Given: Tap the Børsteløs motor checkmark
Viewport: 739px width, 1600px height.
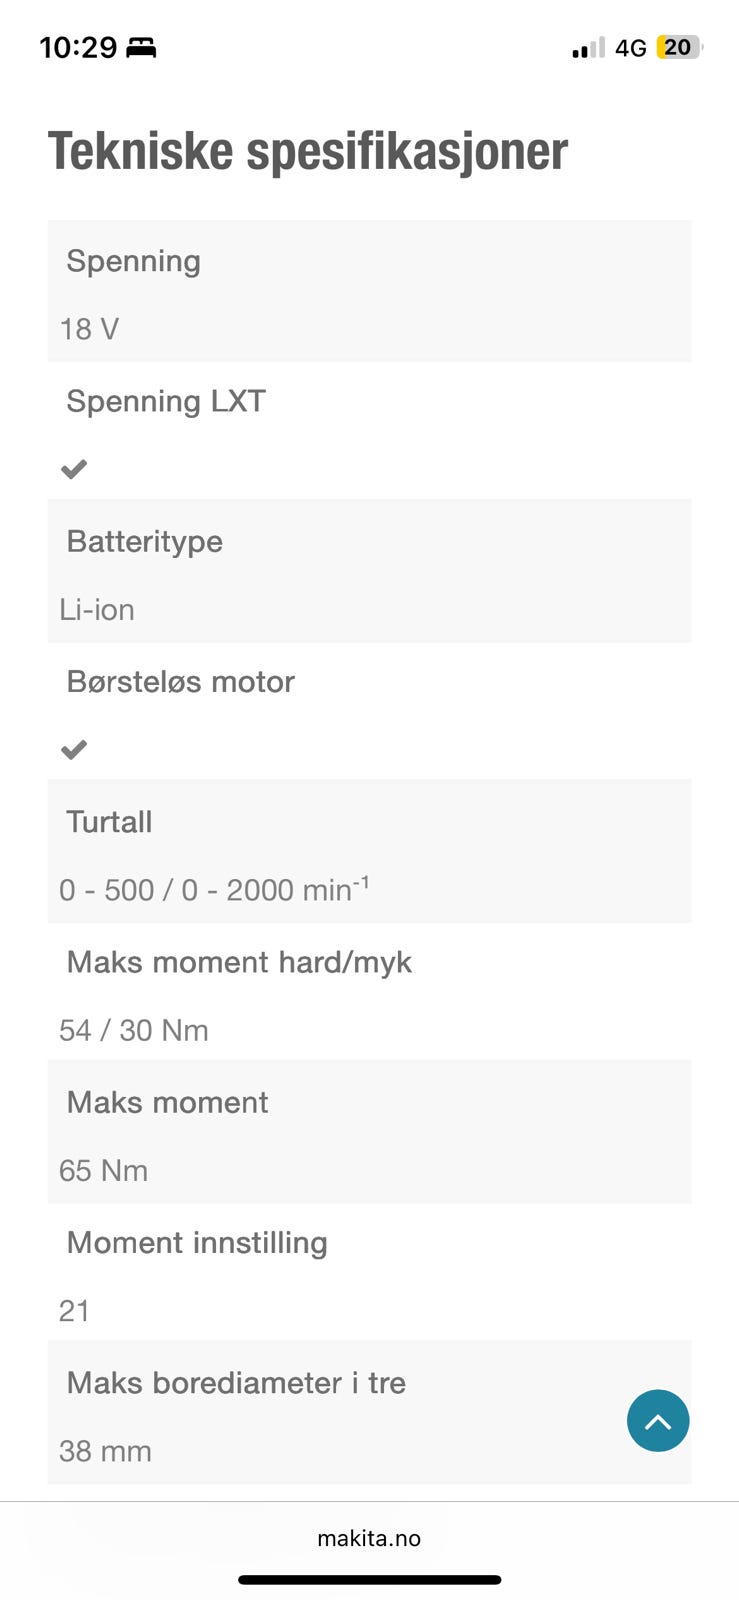Looking at the screenshot, I should click(x=74, y=749).
